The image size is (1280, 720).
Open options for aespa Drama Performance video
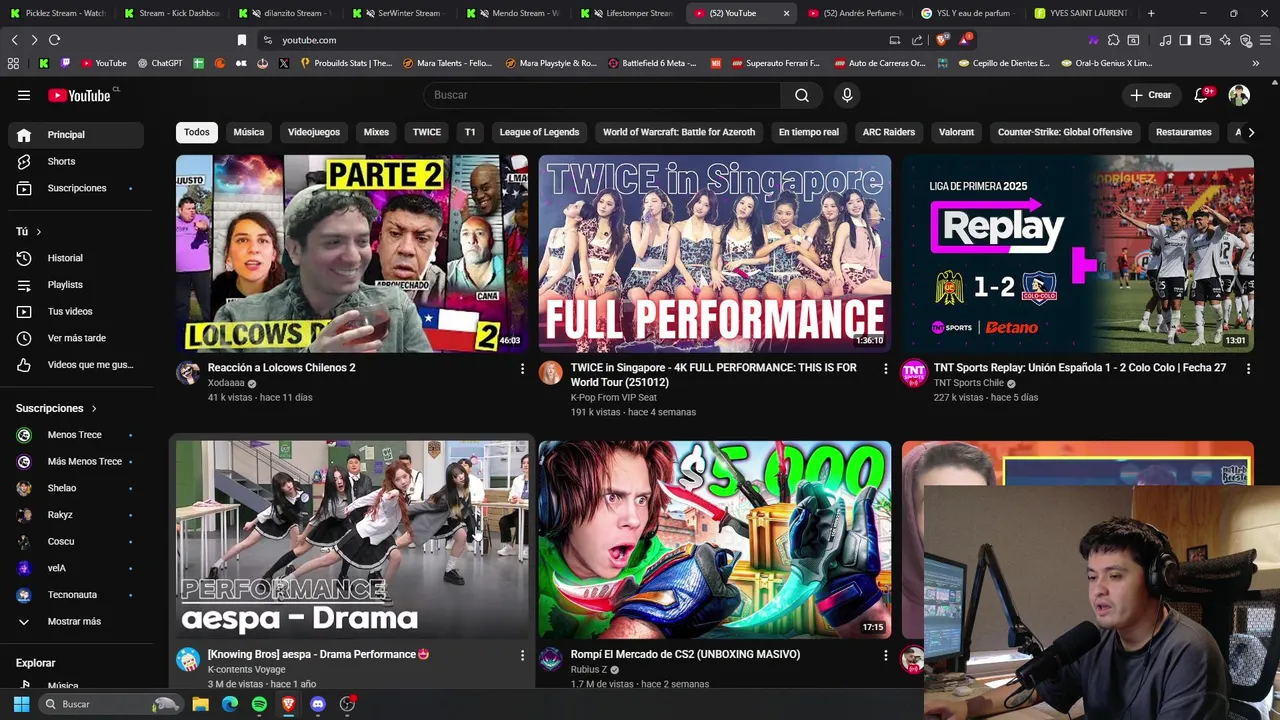pos(522,655)
